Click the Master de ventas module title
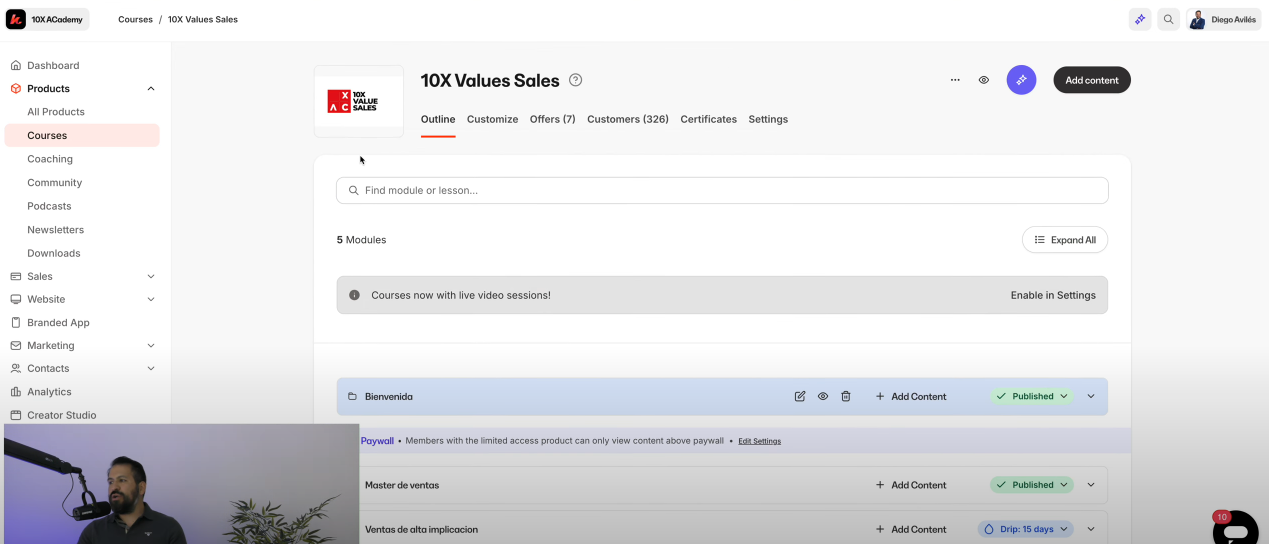This screenshot has width=1269, height=544. pyautogui.click(x=402, y=485)
